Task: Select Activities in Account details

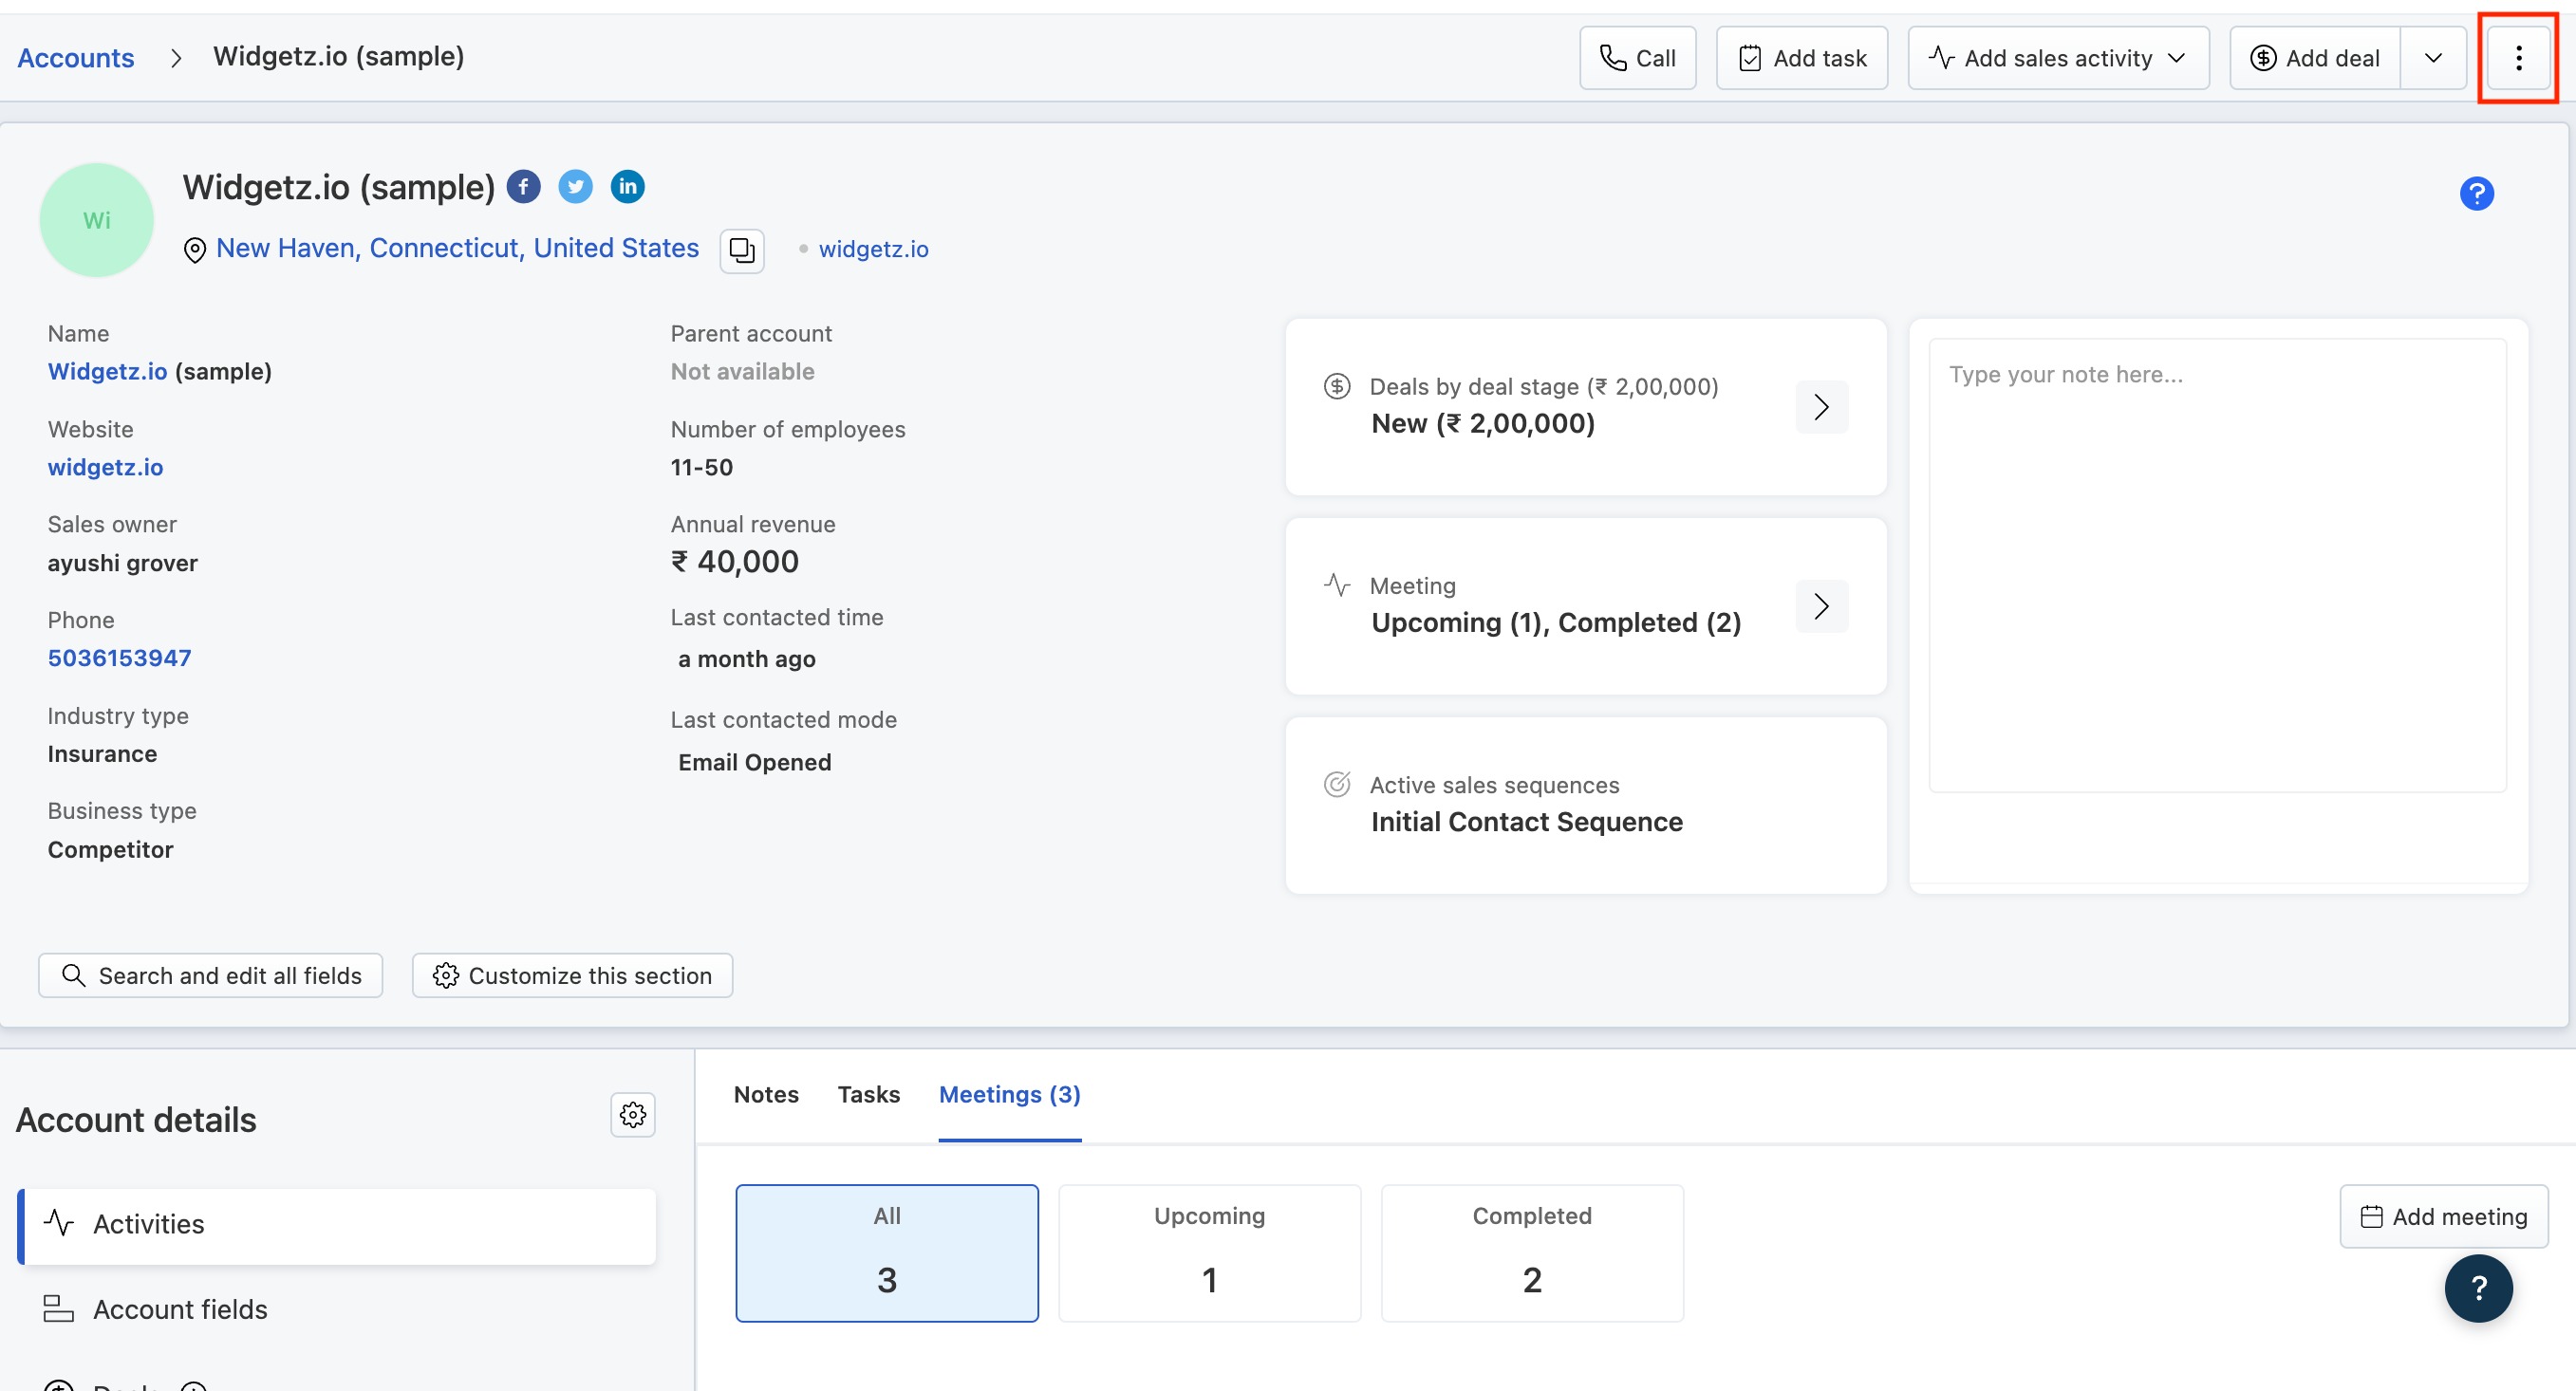Action: [x=338, y=1226]
